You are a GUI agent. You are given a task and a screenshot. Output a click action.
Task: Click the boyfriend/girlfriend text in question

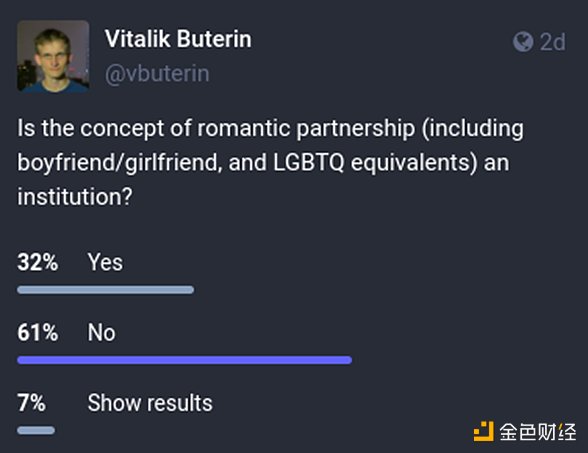[117, 163]
